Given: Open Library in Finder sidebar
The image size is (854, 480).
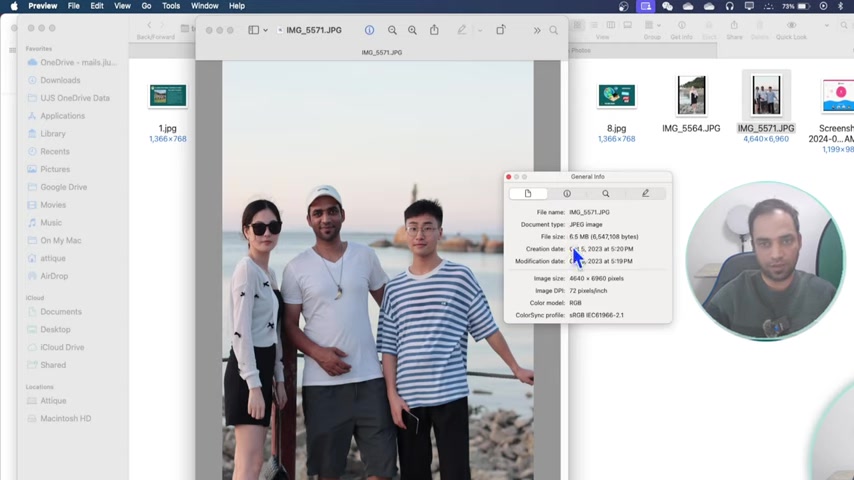Looking at the screenshot, I should pos(46,133).
